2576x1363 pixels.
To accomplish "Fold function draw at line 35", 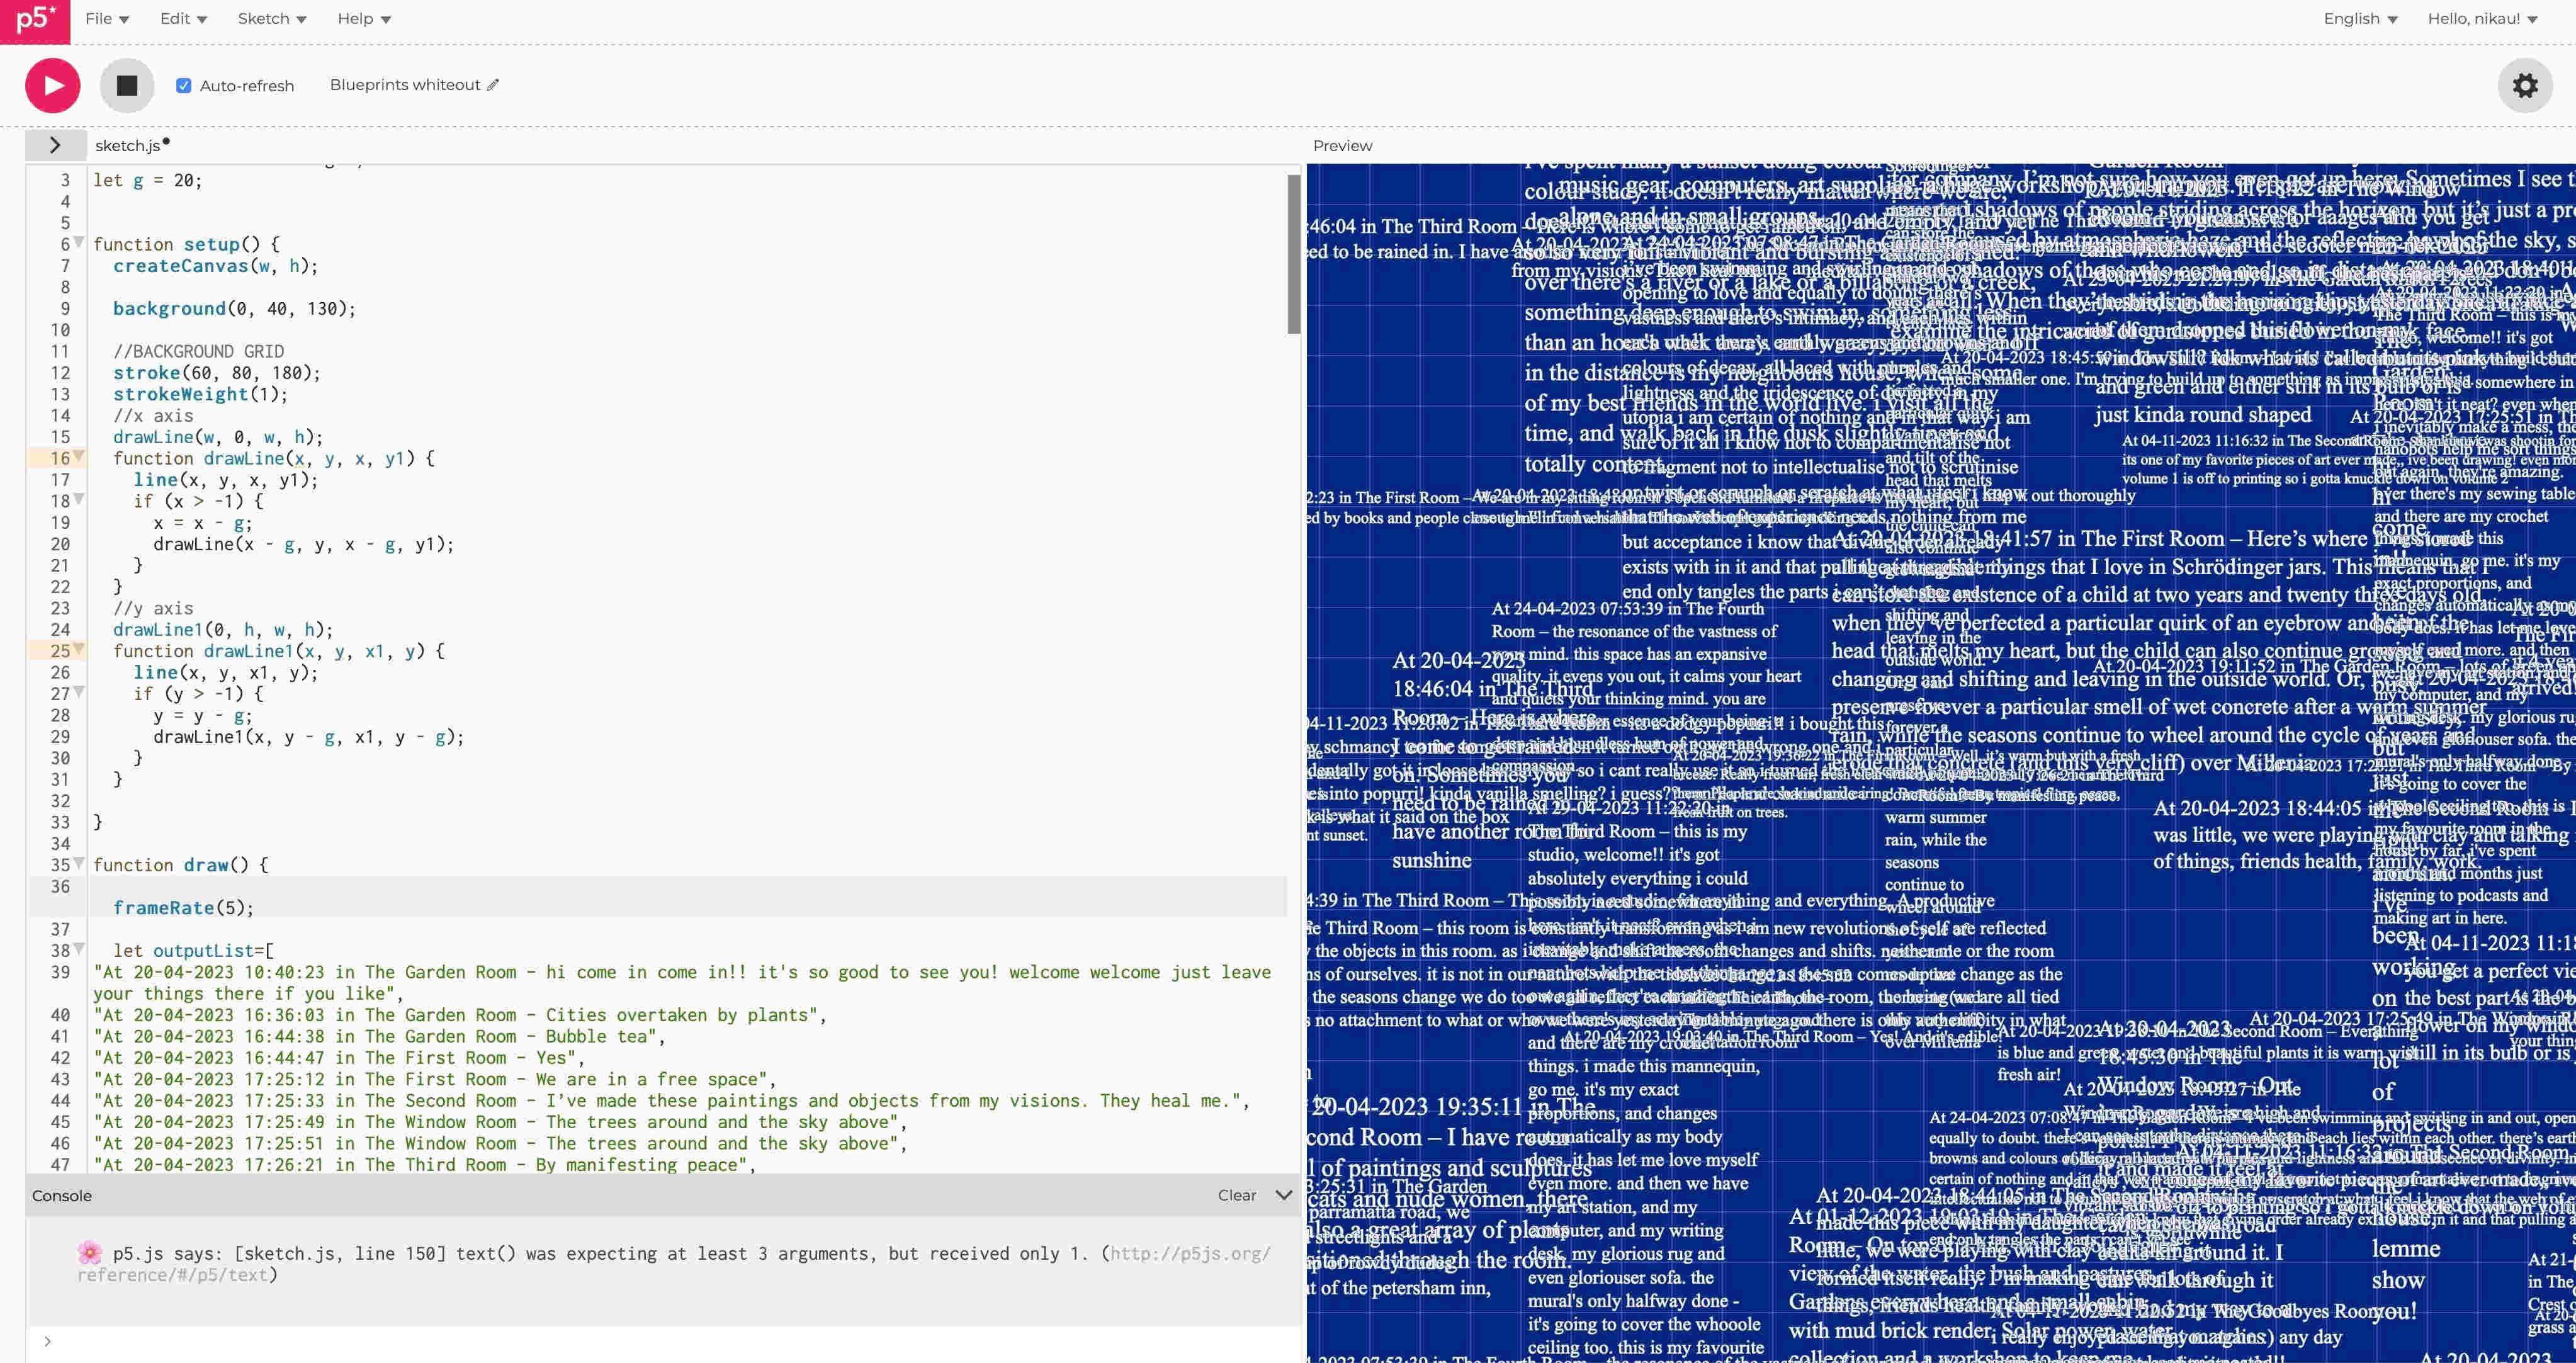I will pyautogui.click(x=79, y=864).
